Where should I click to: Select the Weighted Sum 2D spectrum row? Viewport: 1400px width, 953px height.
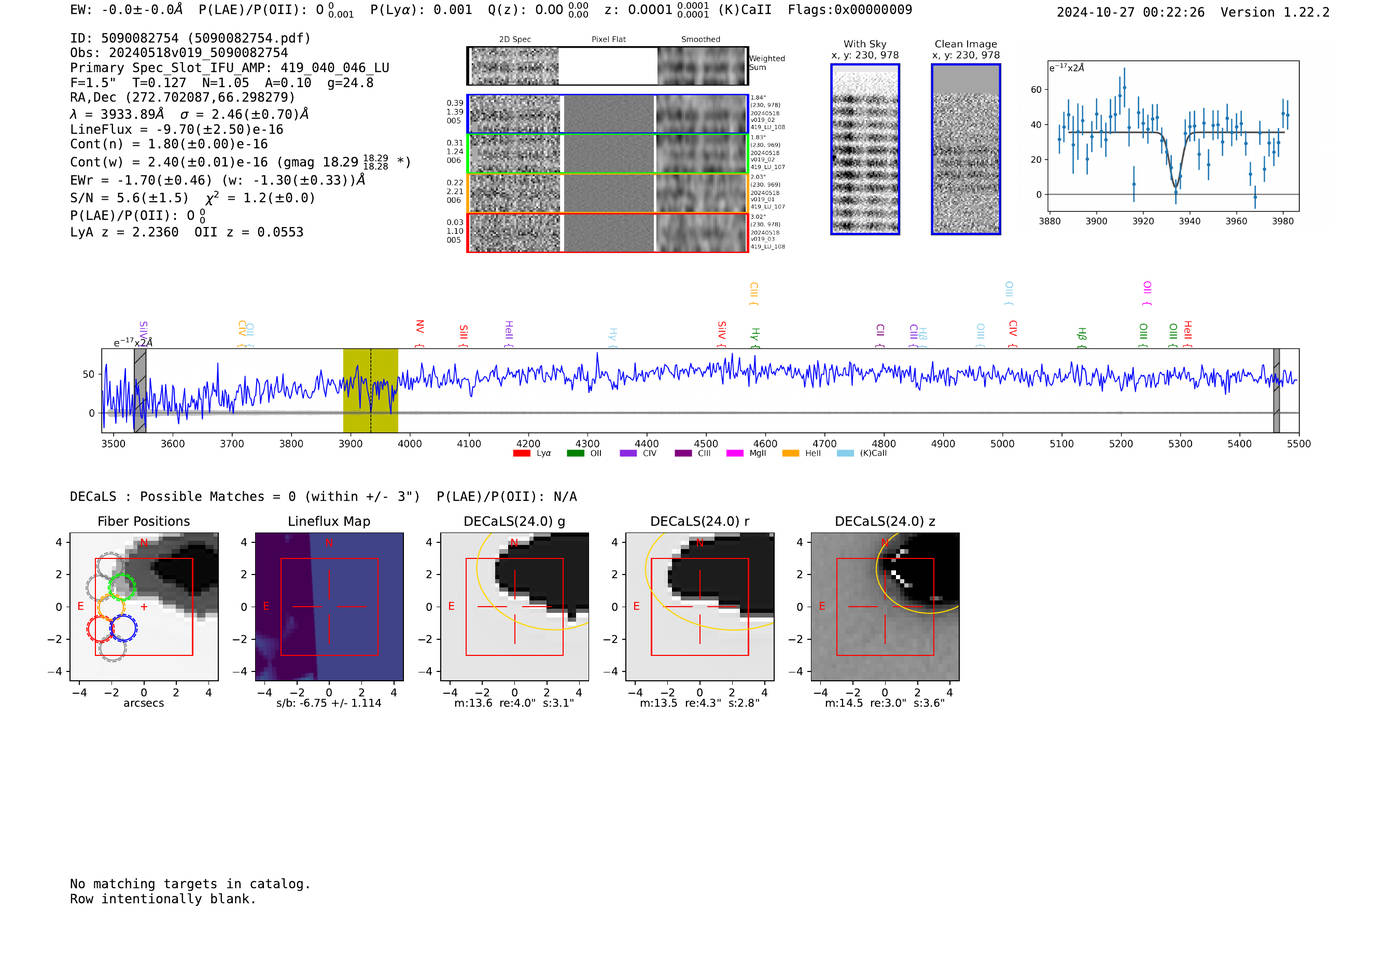coord(608,66)
